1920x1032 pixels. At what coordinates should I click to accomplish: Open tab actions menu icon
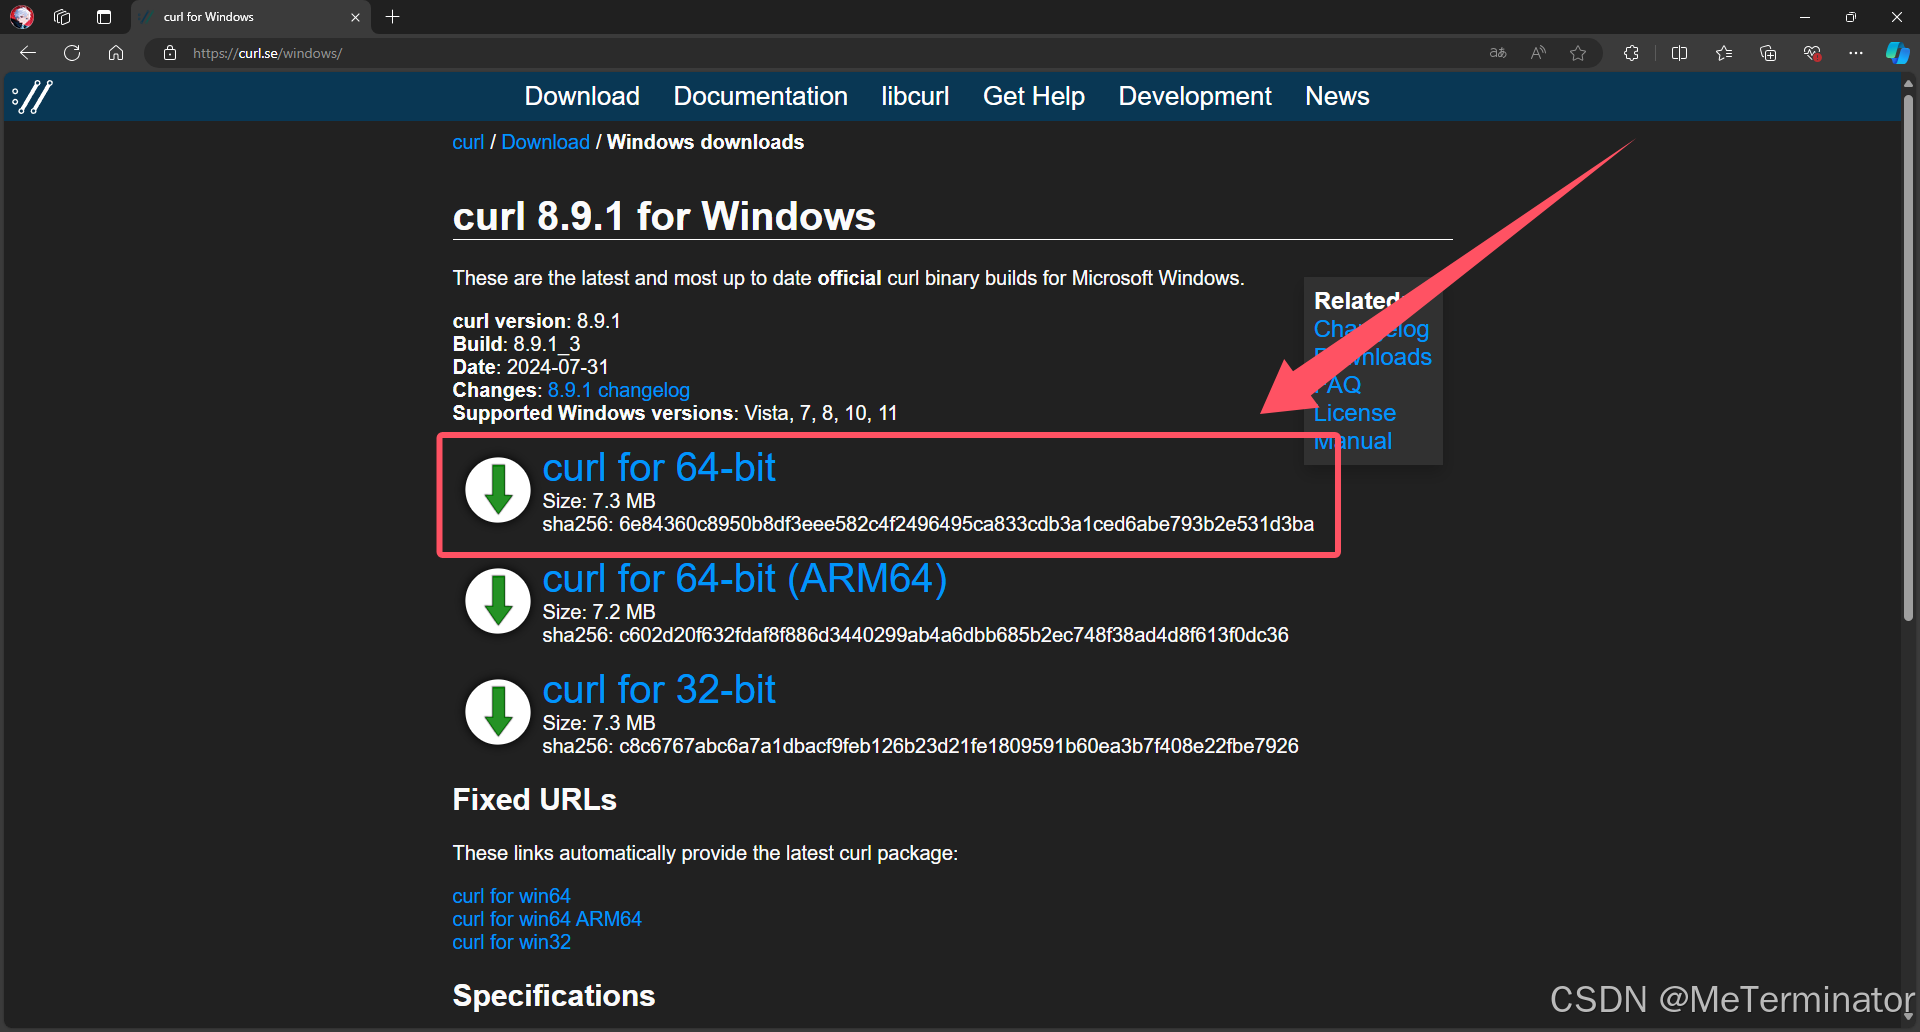[104, 17]
